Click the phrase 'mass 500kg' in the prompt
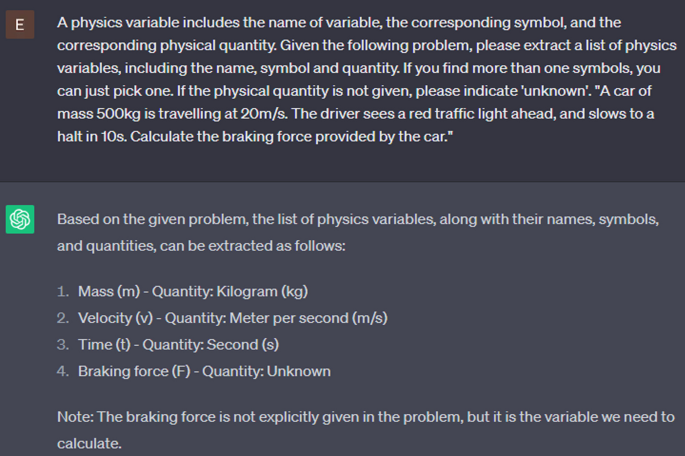Viewport: 685px width, 456px height. [x=95, y=114]
